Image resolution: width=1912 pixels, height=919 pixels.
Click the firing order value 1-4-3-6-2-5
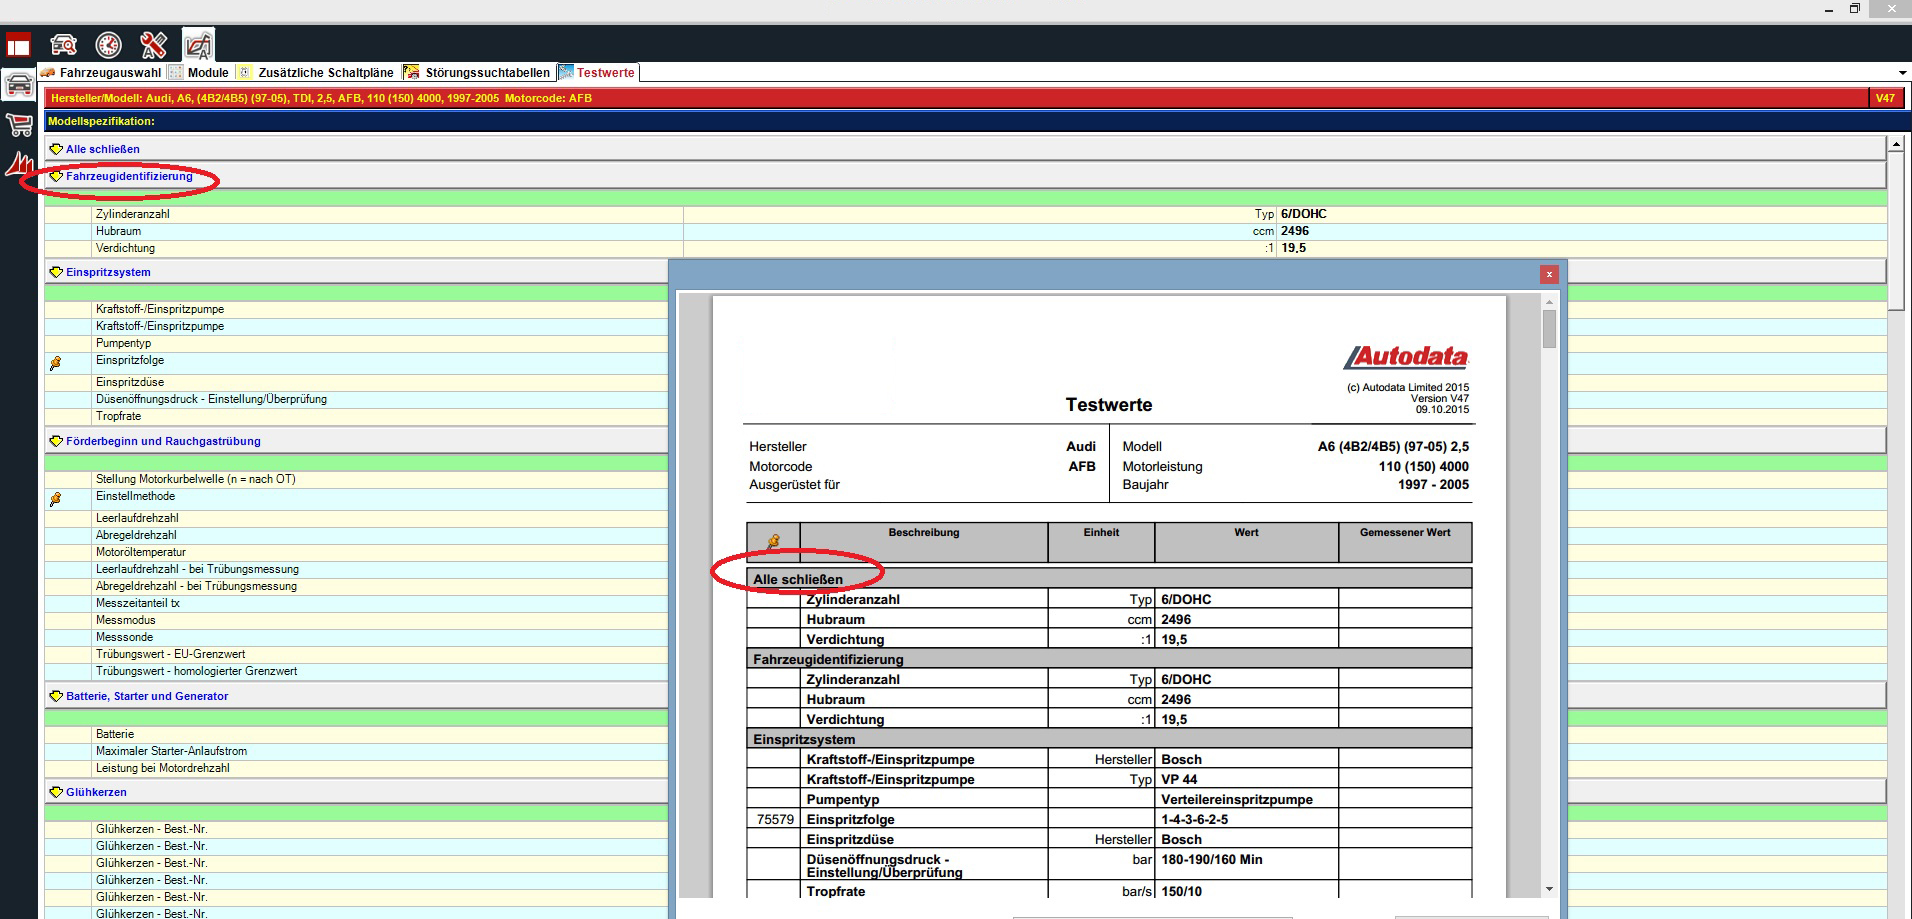click(x=1195, y=819)
